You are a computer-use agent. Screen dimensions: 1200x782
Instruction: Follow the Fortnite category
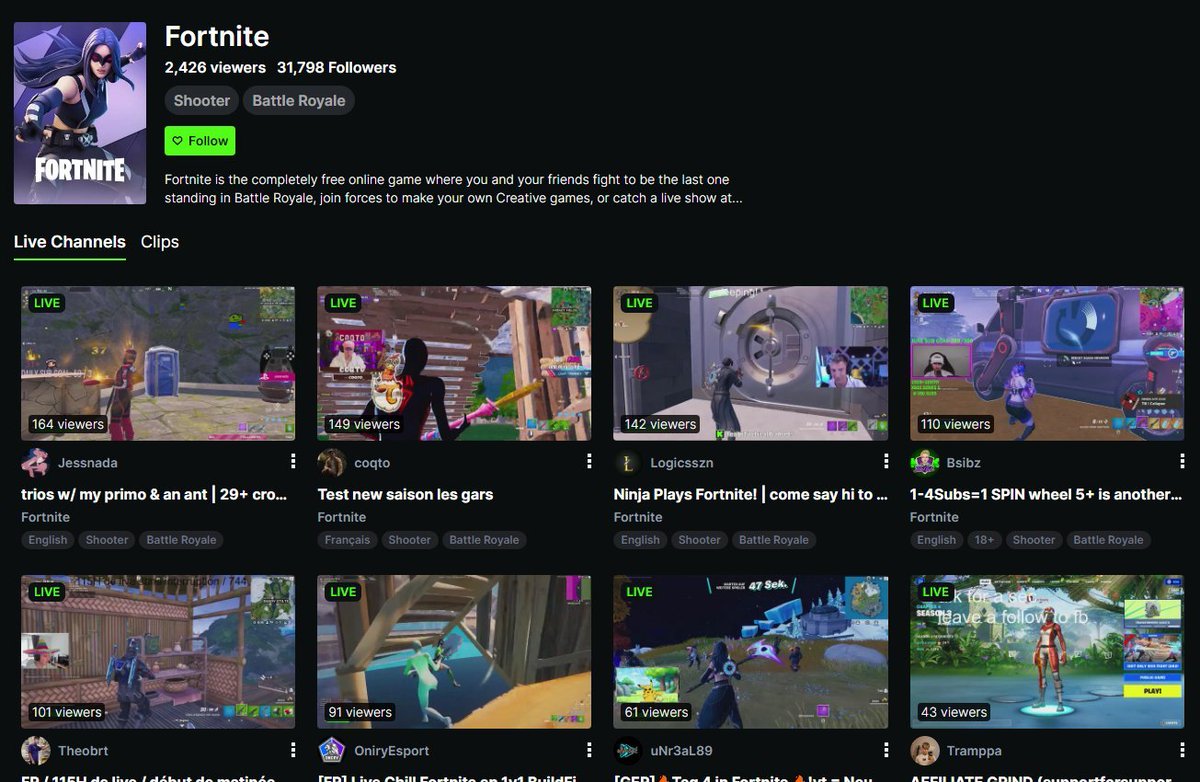click(x=200, y=141)
